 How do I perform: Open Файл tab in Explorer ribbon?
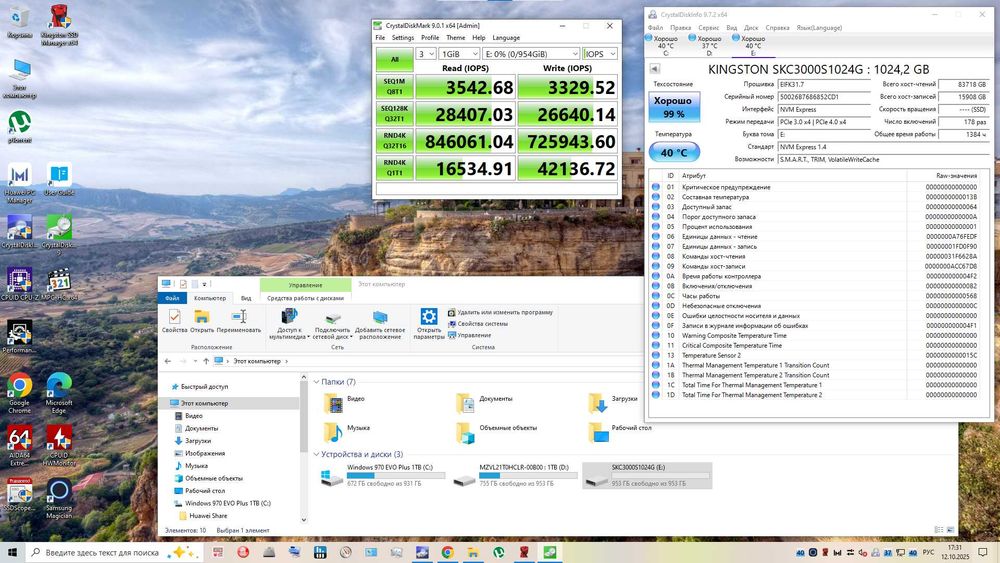click(x=172, y=298)
